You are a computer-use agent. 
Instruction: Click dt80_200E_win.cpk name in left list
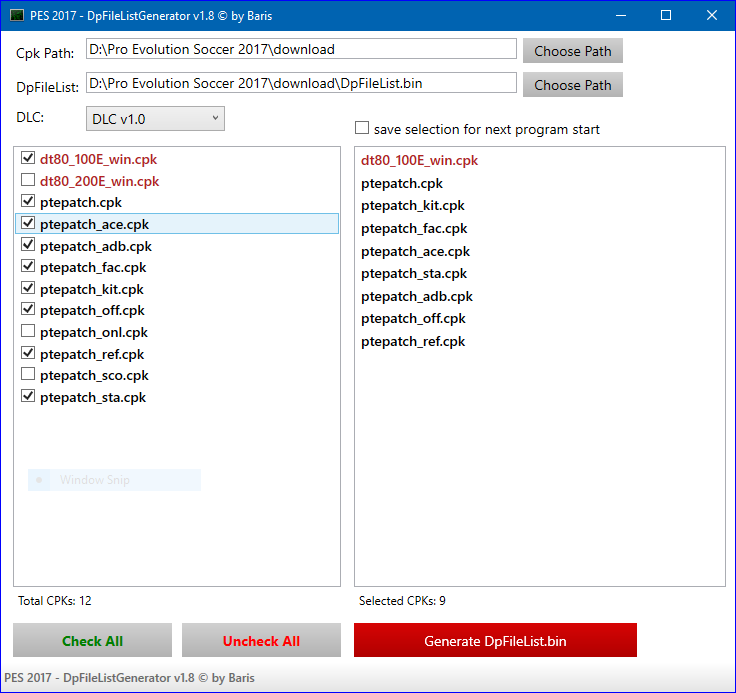tap(100, 181)
